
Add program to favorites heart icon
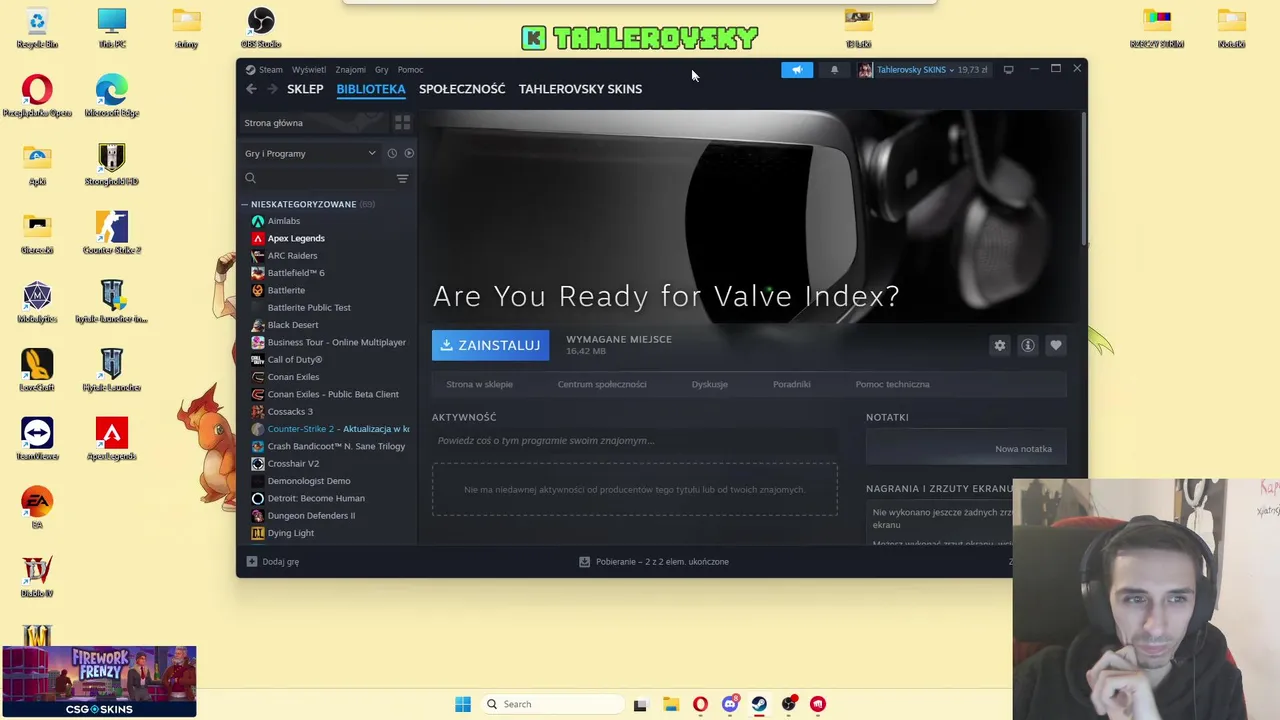coord(1055,345)
